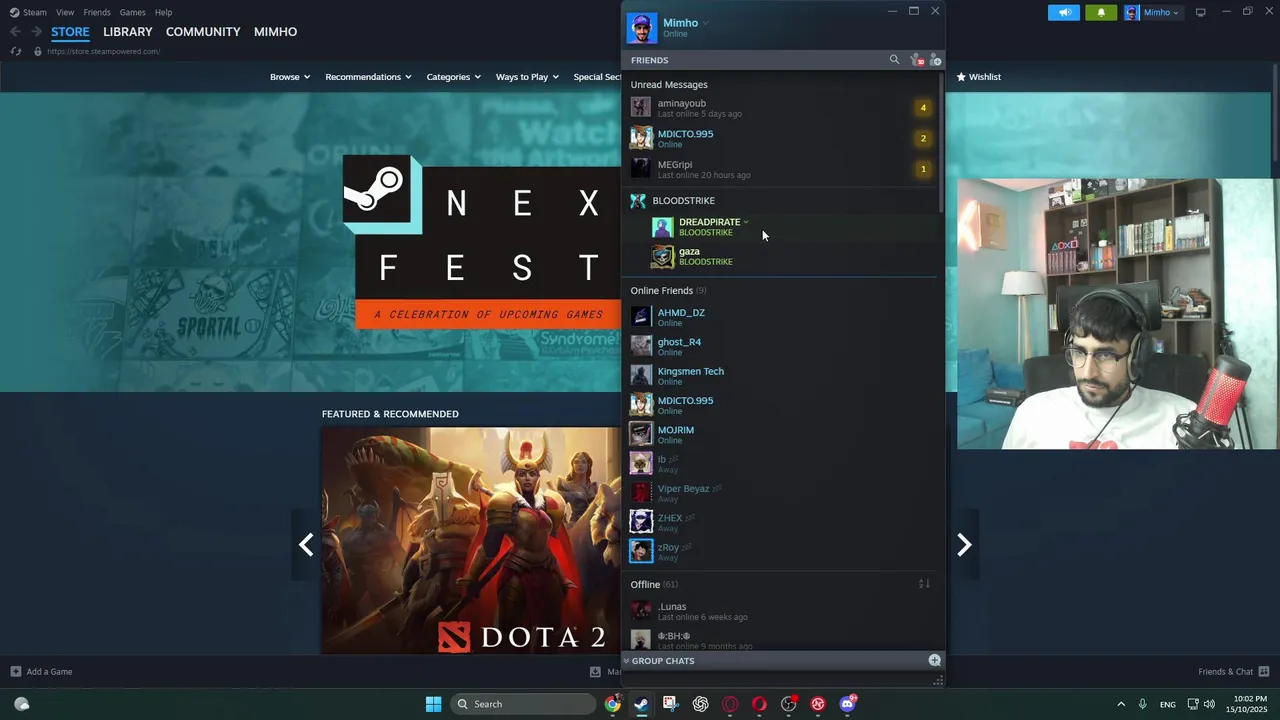Open the Games menu
The height and width of the screenshot is (720, 1280).
tap(132, 12)
